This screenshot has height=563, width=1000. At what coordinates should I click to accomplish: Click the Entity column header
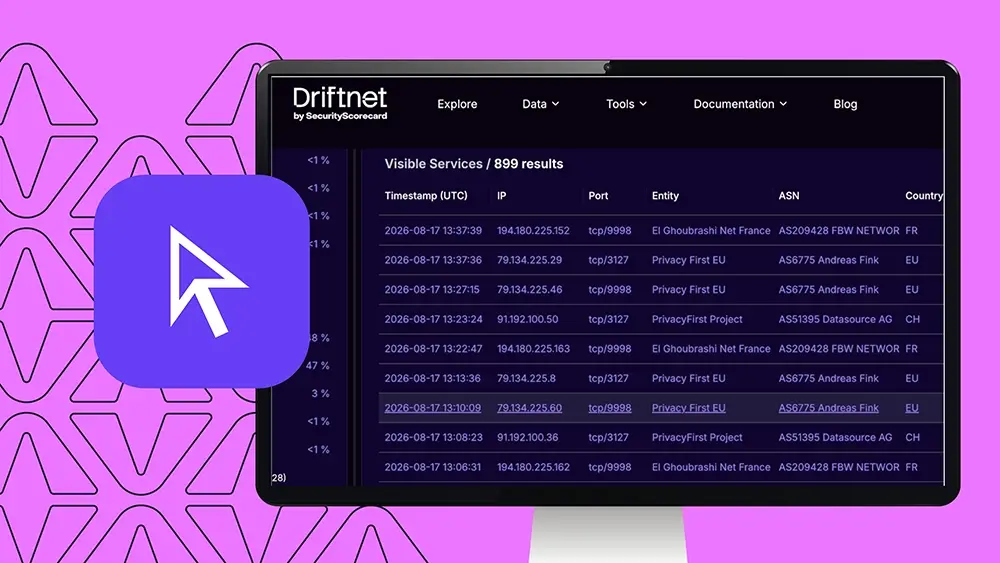(665, 196)
